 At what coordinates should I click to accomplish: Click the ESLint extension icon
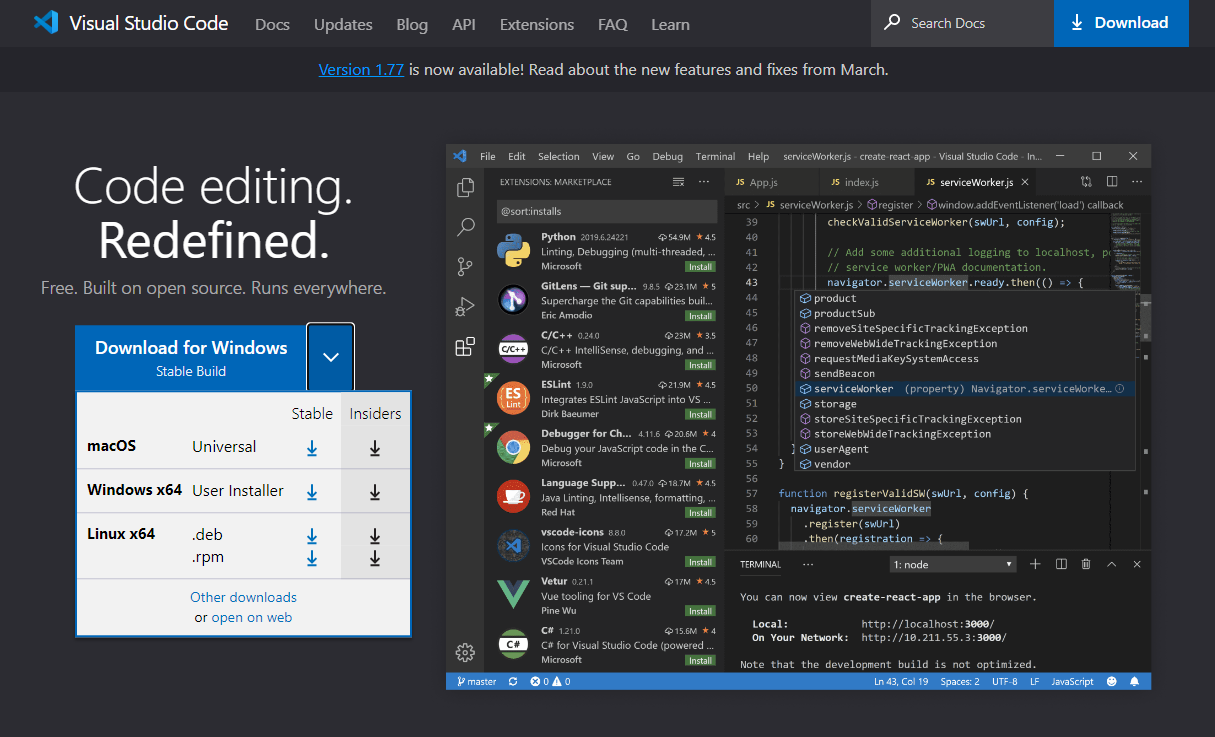pos(514,397)
